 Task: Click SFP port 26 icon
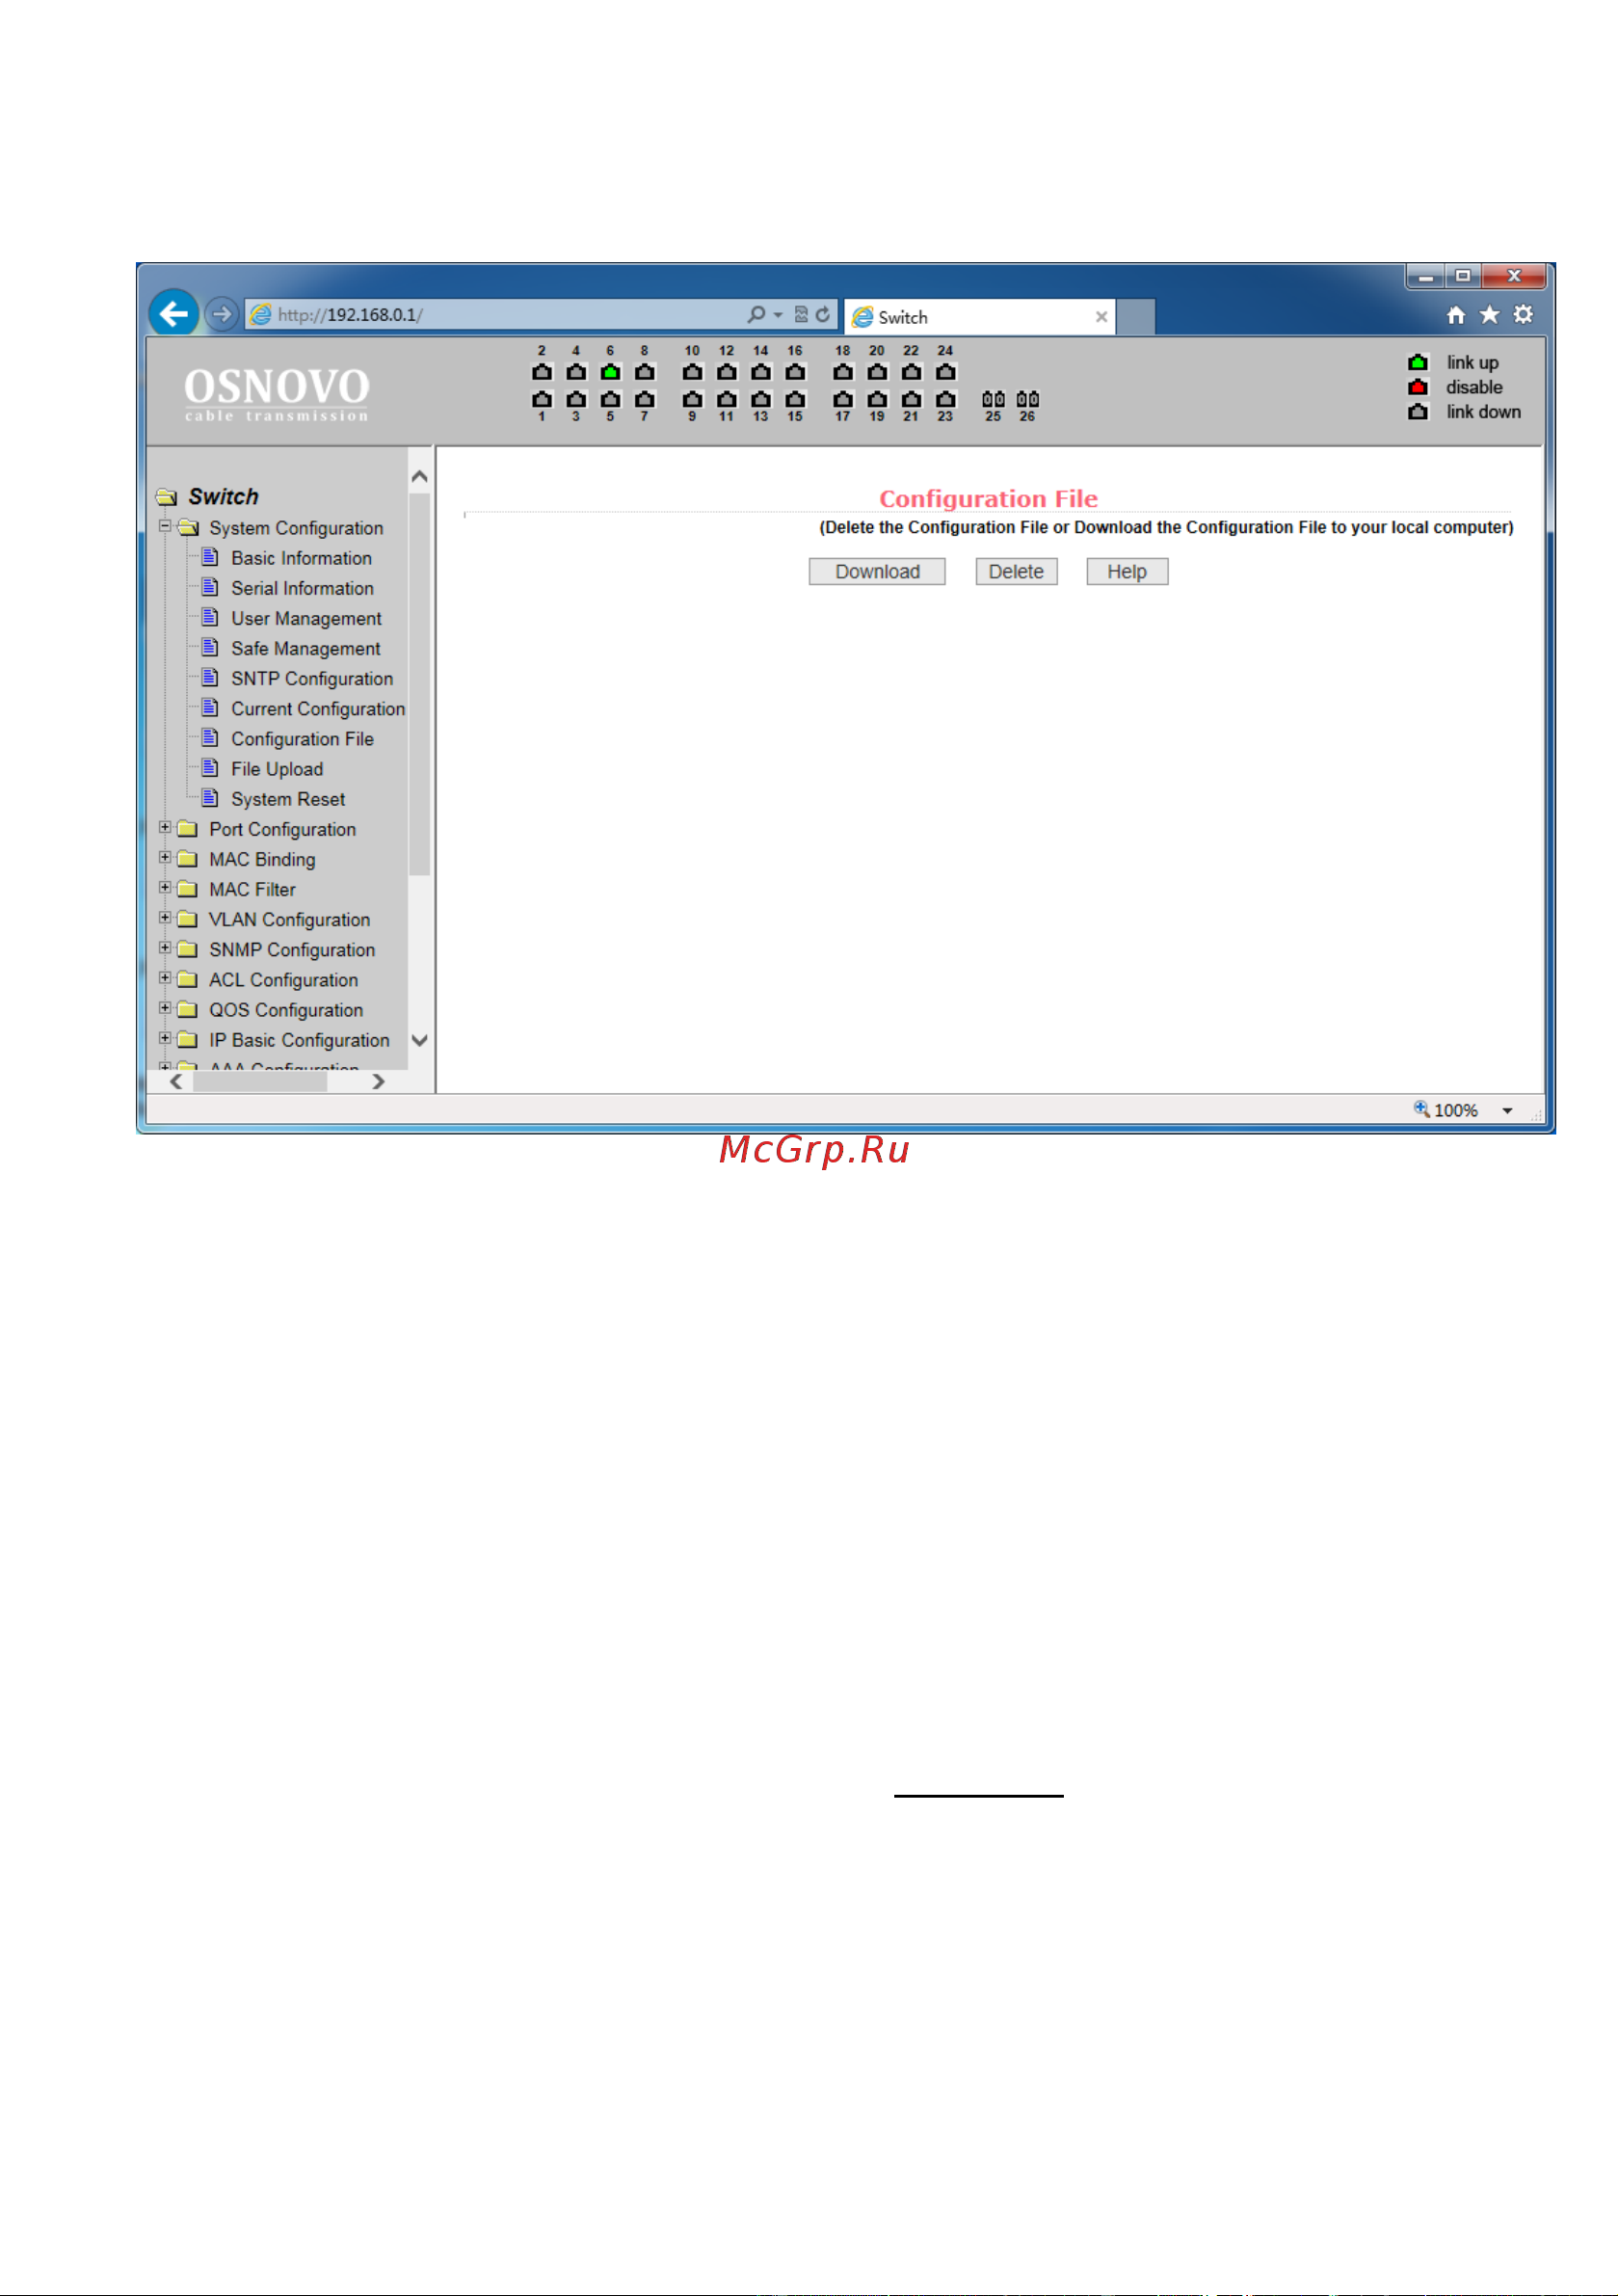[x=1027, y=399]
